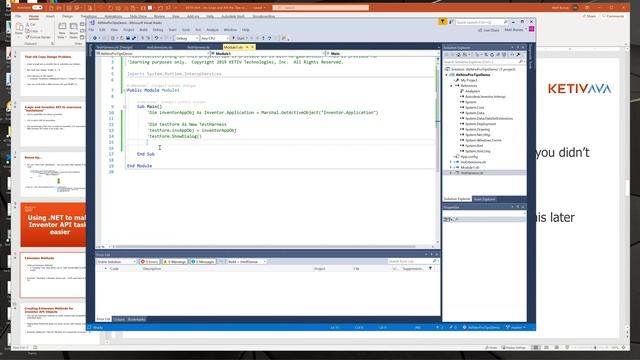This screenshot has width=640, height=360.
Task: Click PowerPoint Normal view icon in status bar
Action: click(536, 347)
